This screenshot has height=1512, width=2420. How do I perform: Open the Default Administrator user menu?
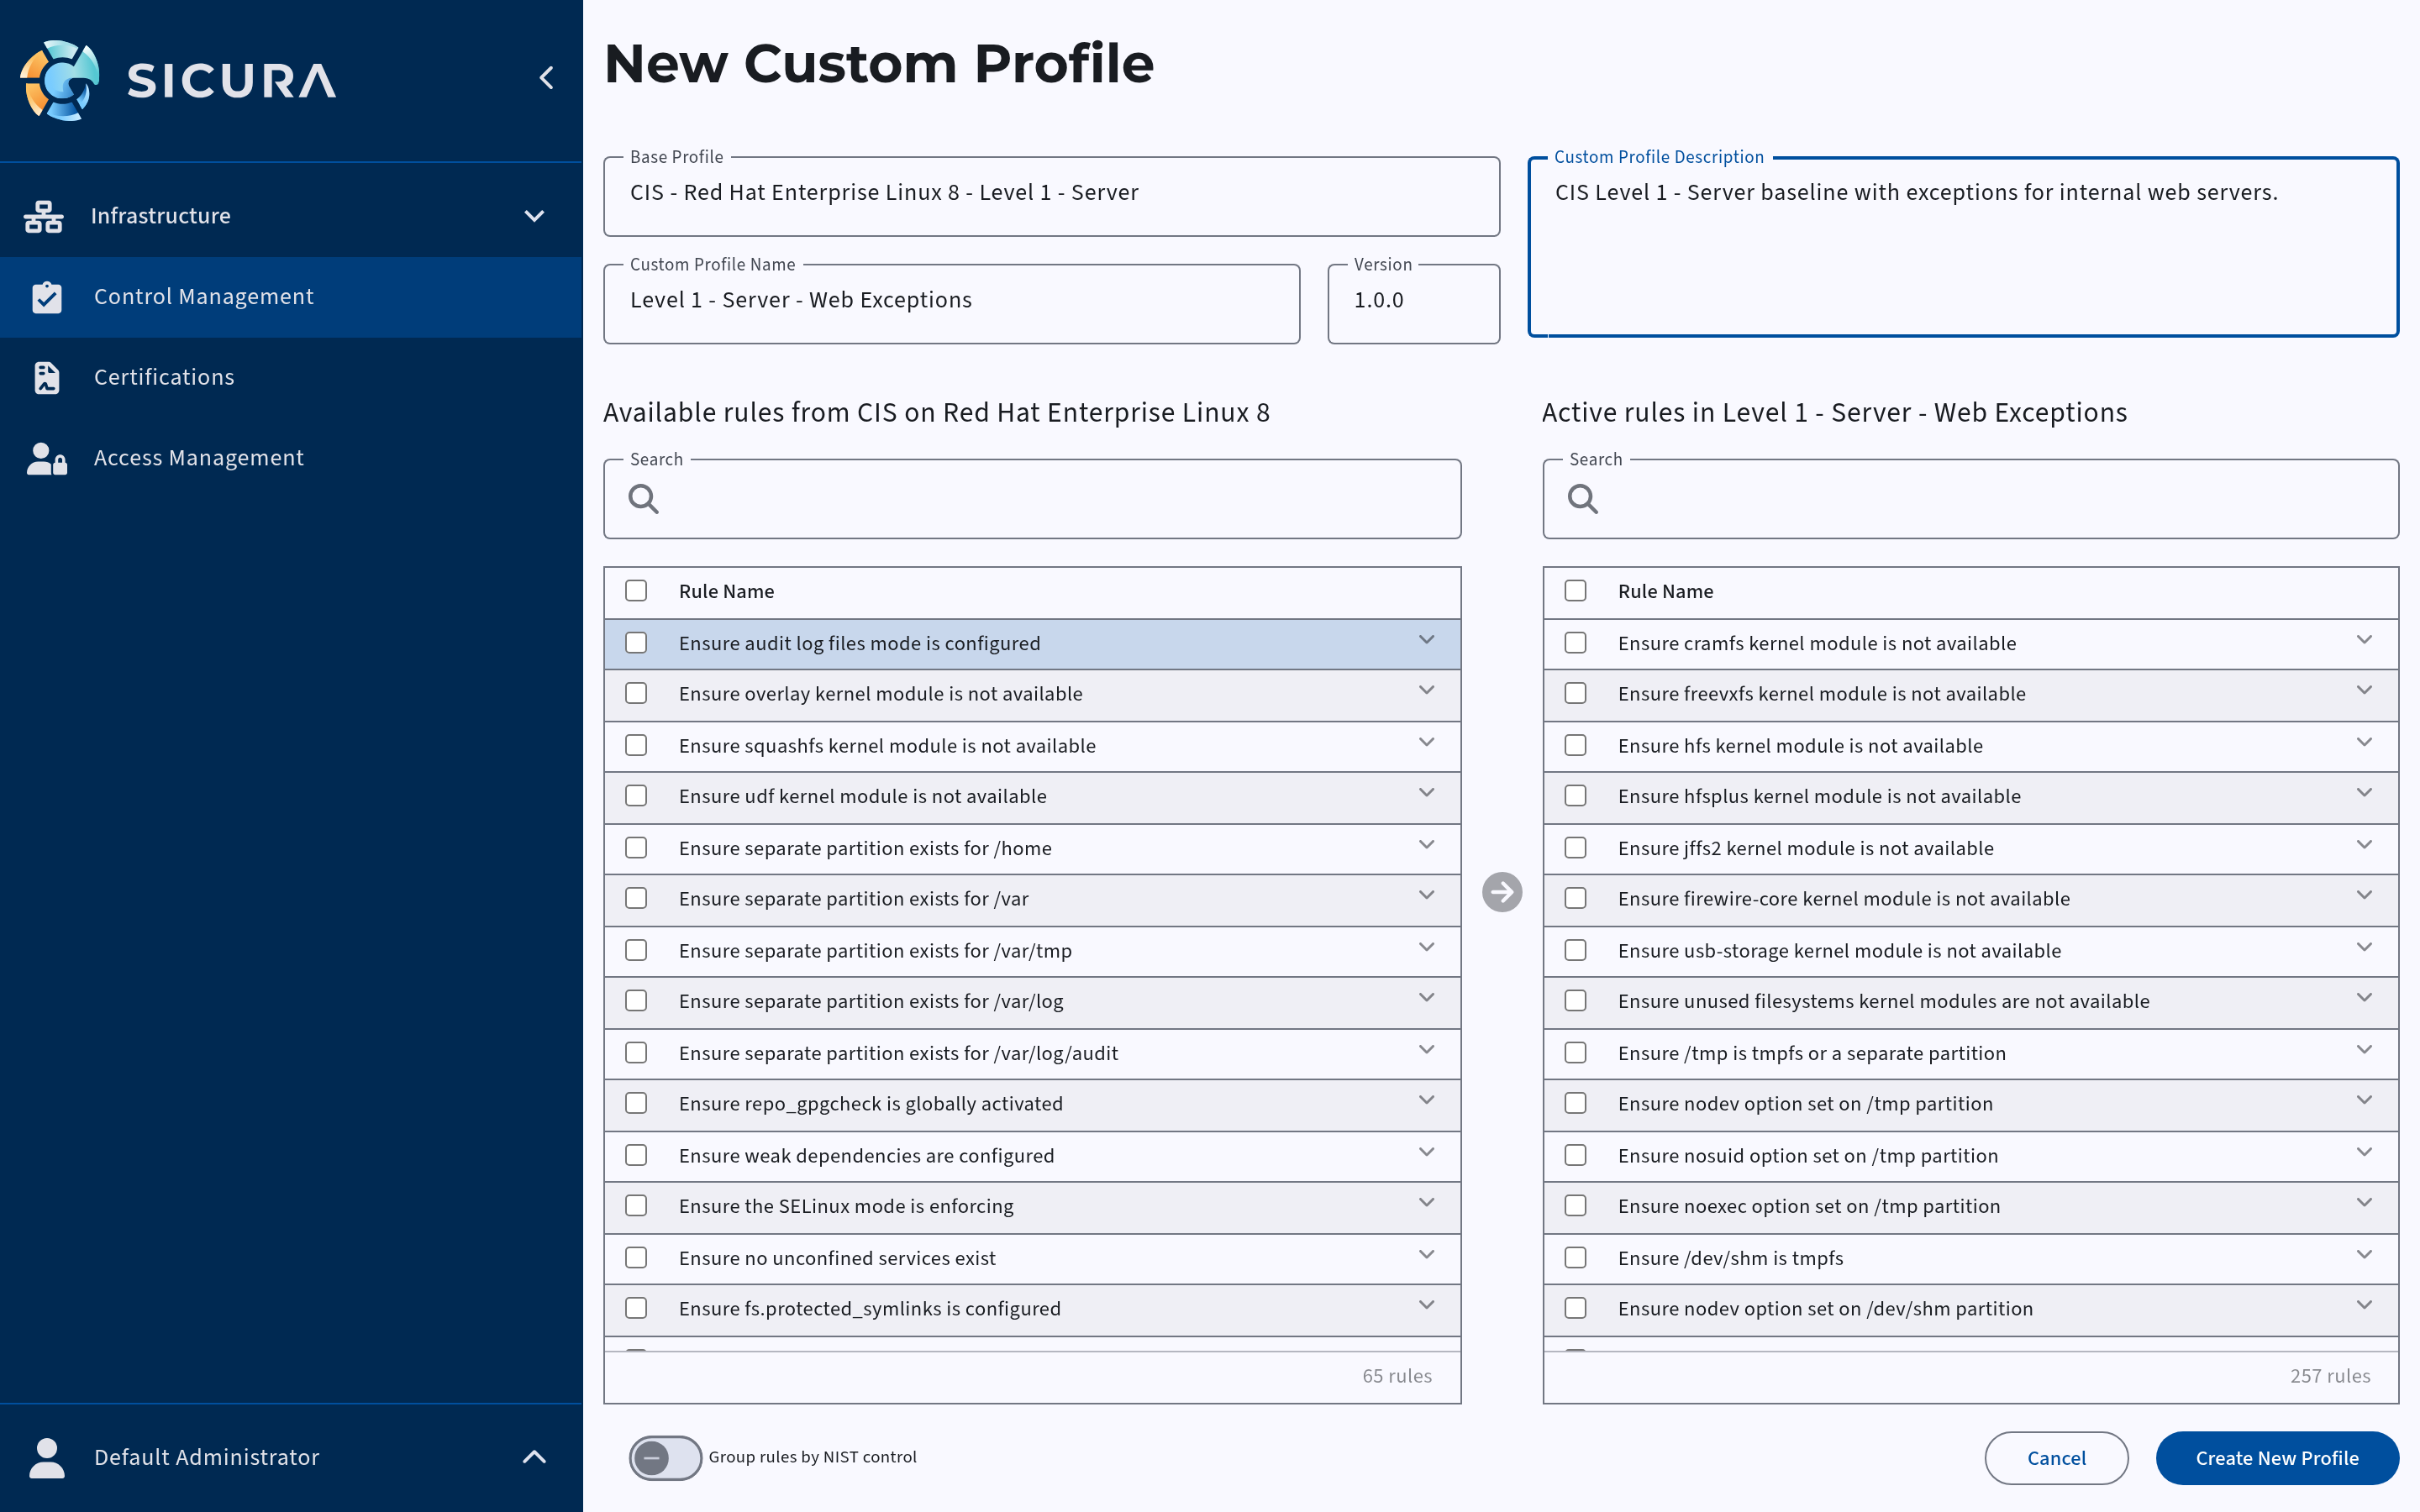click(291, 1457)
